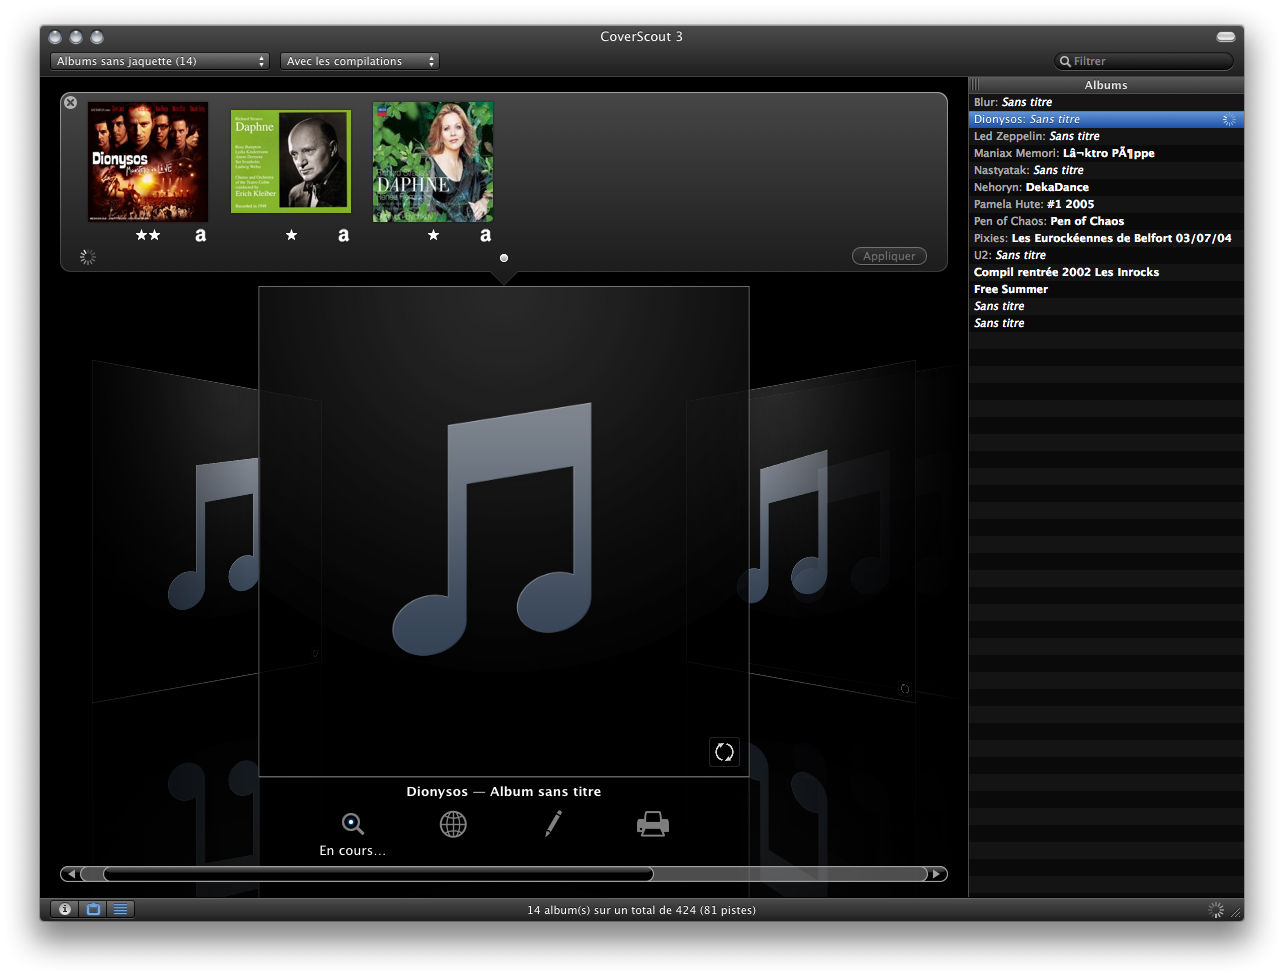Toggle the list view button in the bottom bar
Screen dimensions: 1284x976
pyautogui.click(x=120, y=909)
